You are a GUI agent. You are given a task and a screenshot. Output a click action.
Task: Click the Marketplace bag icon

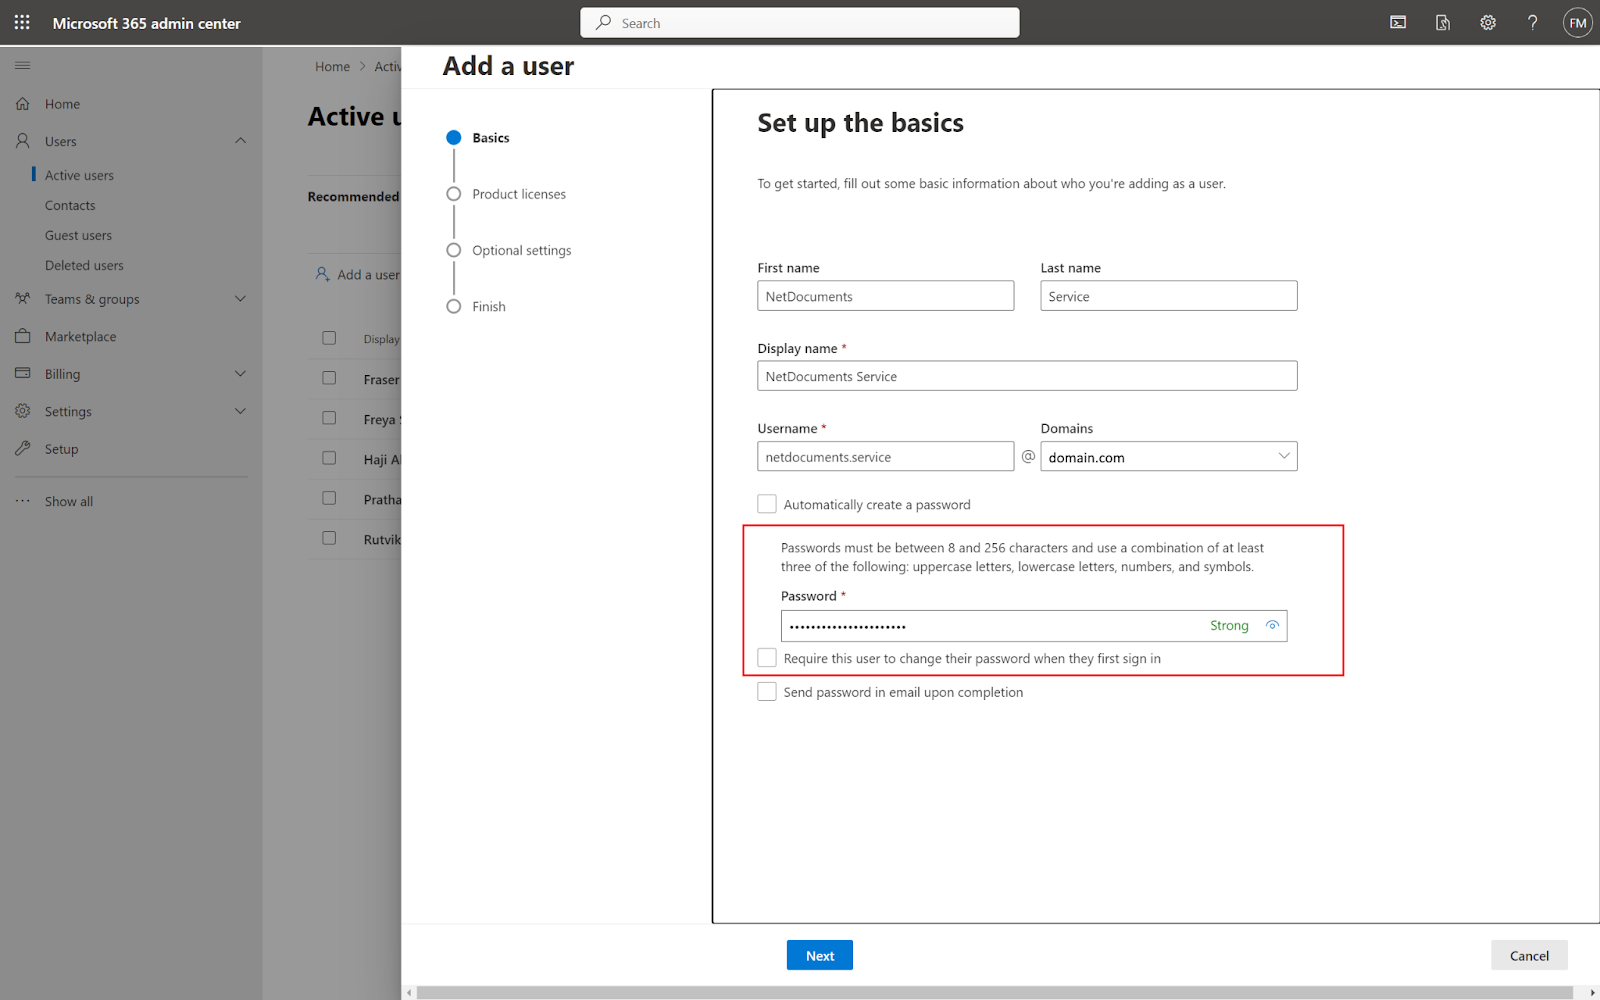coord(23,336)
